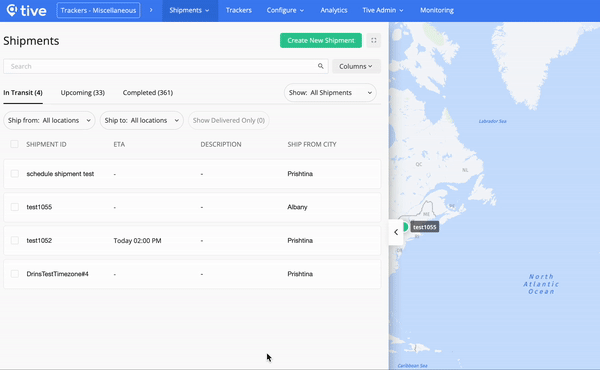The image size is (600, 370).
Task: Switch to In Transit (4) tab
Action: [23, 93]
